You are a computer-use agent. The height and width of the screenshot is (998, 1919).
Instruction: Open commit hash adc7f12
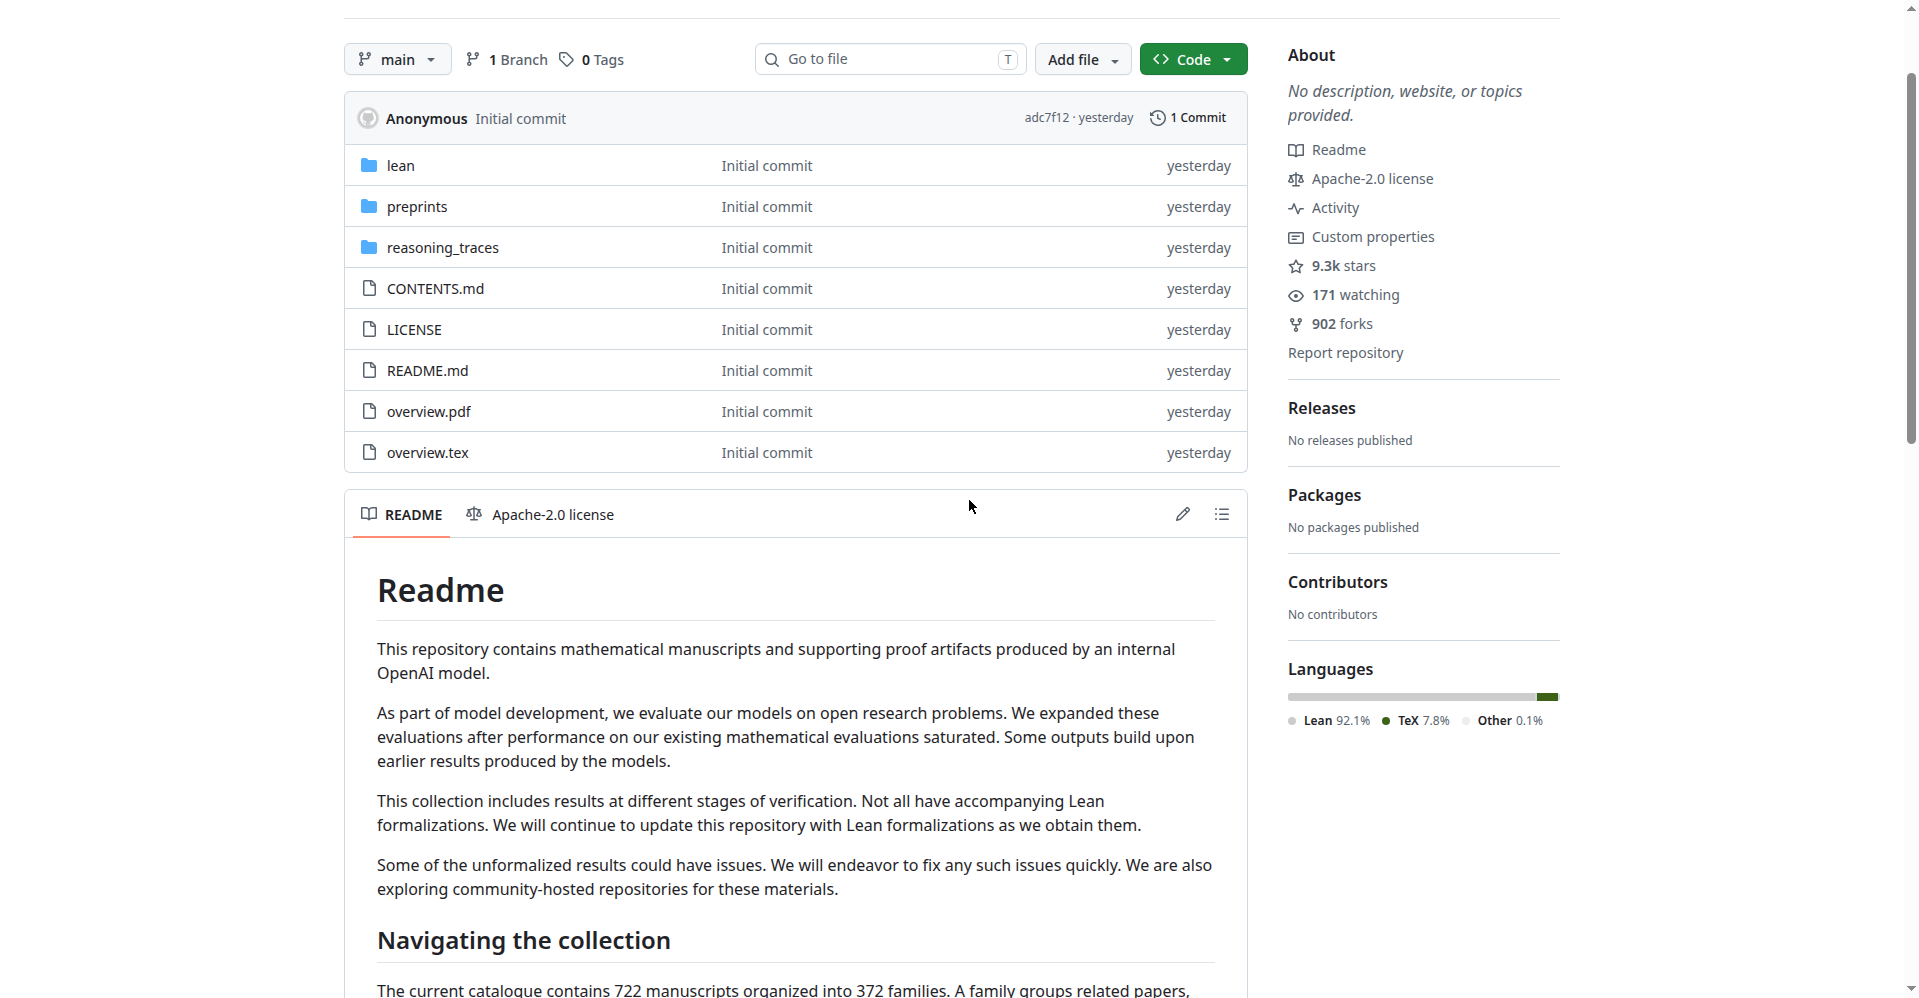pos(1046,118)
